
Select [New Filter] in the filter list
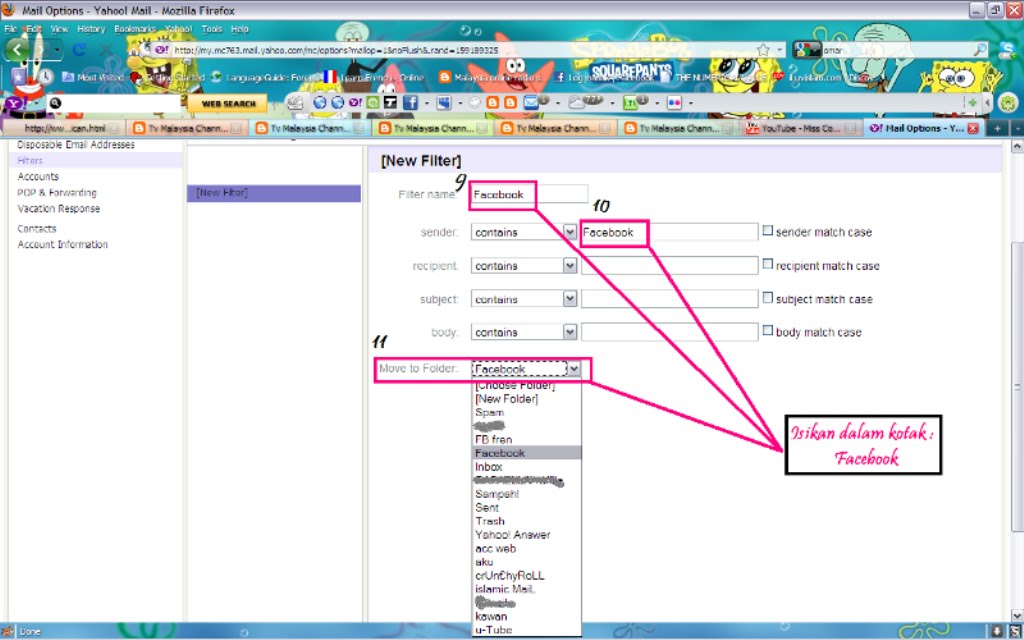pos(274,193)
